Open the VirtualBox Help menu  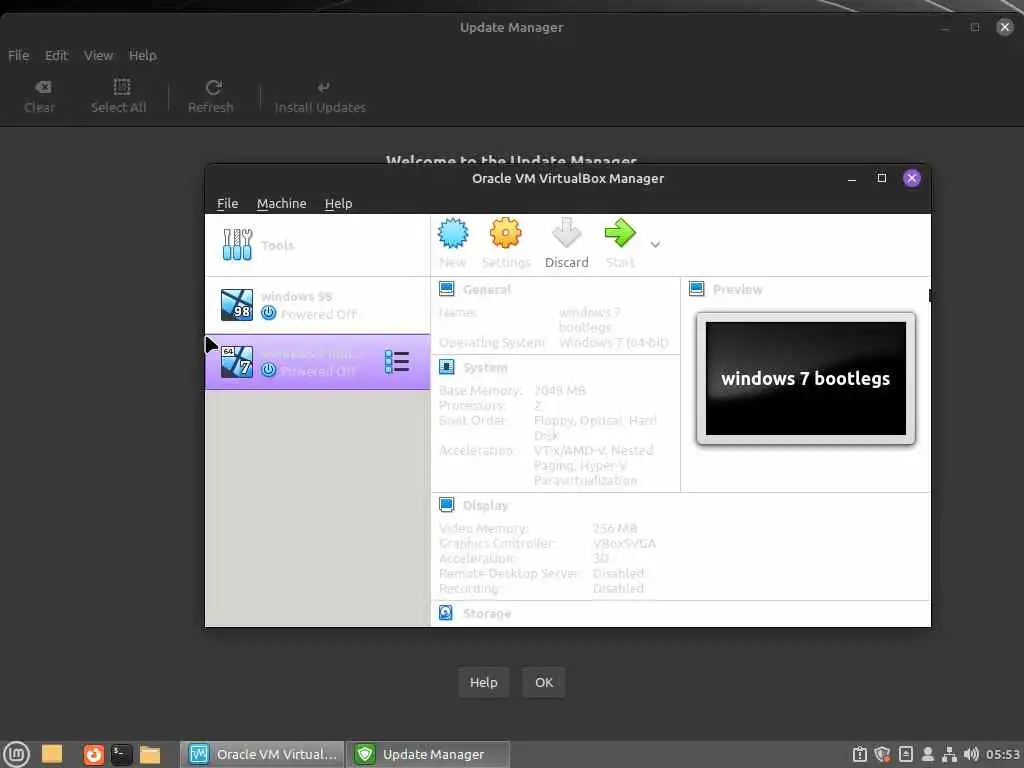pyautogui.click(x=338, y=203)
